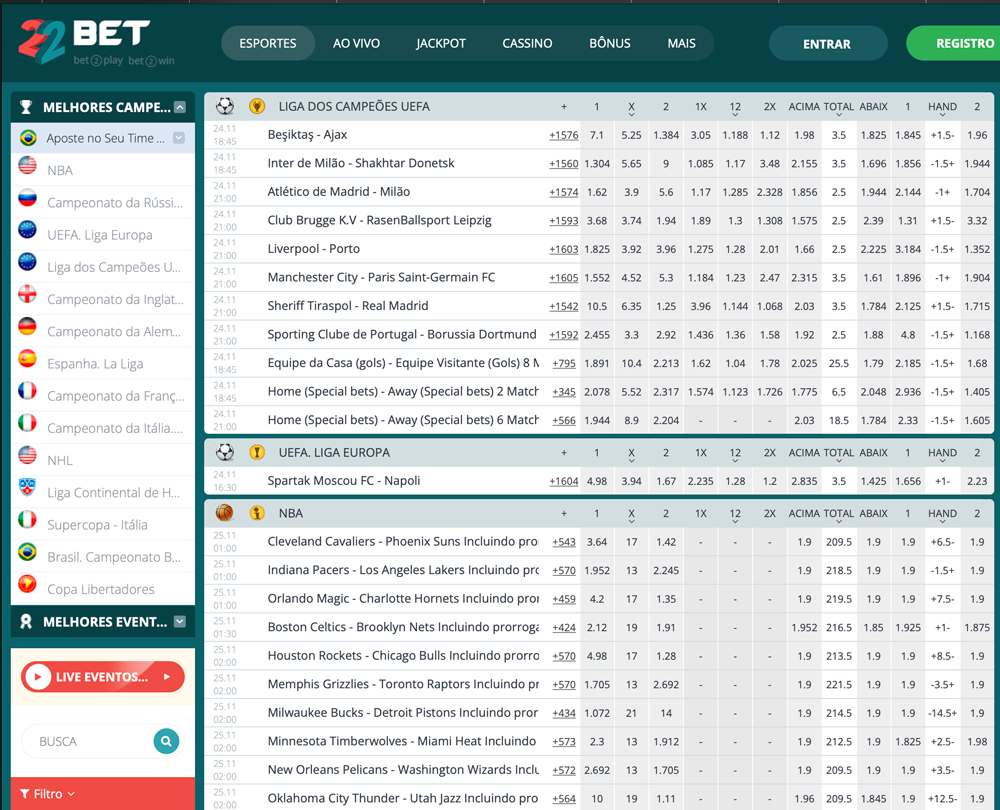Click the magnifier search icon next to BUSCA
Image resolution: width=1000 pixels, height=810 pixels.
tap(166, 741)
